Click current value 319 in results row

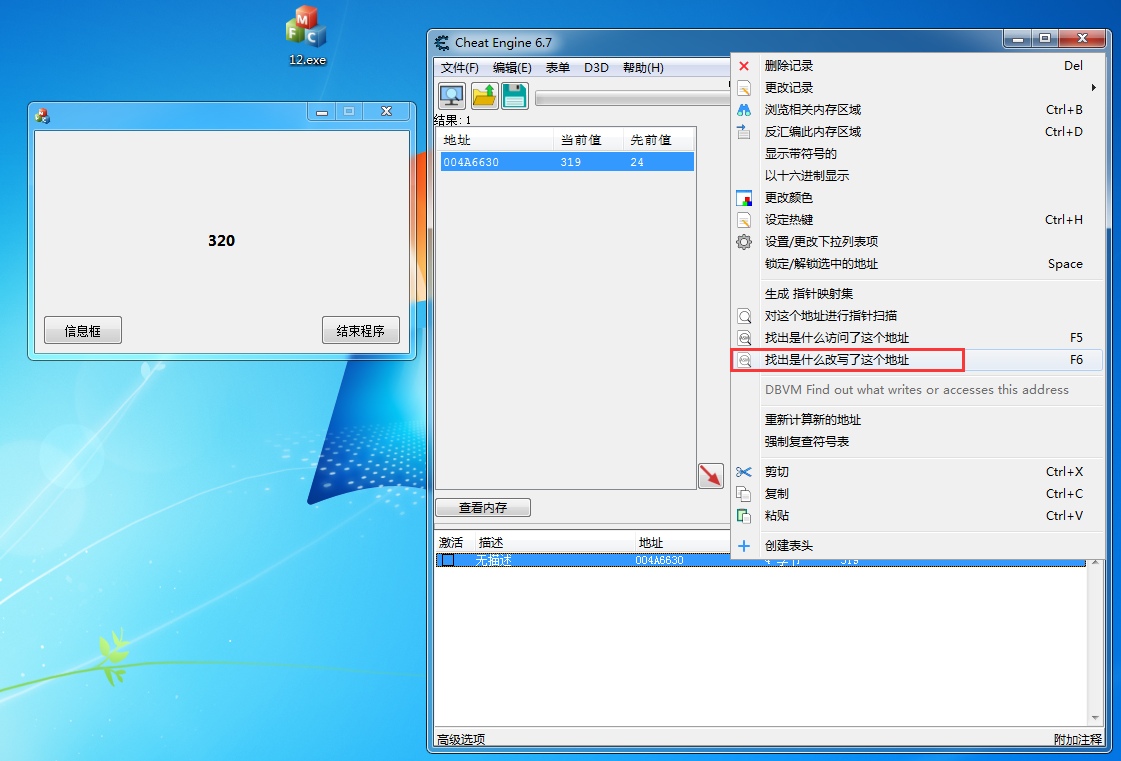[571, 162]
